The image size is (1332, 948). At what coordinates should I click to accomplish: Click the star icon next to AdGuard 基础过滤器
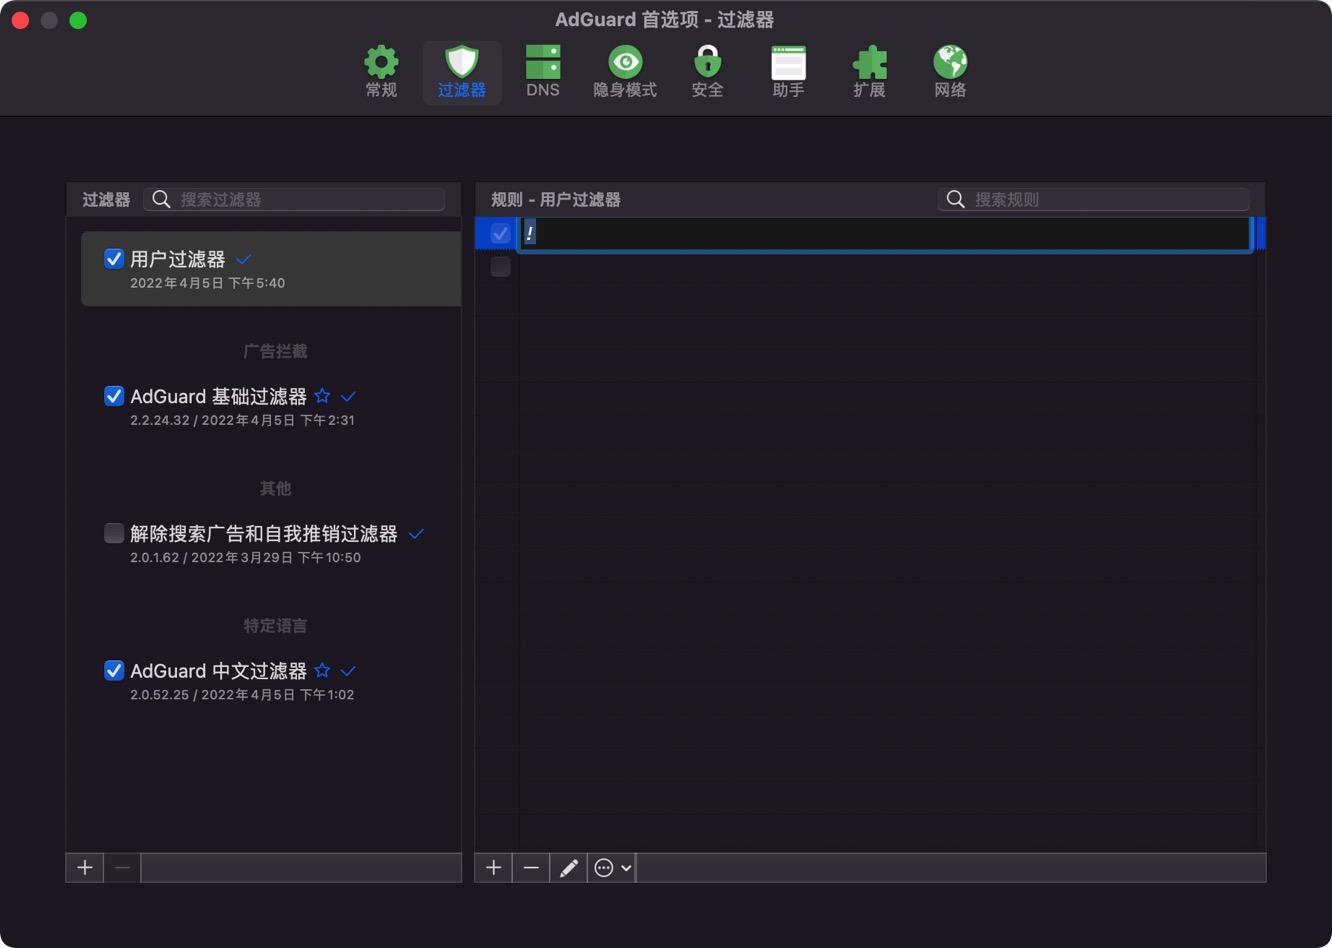(x=322, y=396)
